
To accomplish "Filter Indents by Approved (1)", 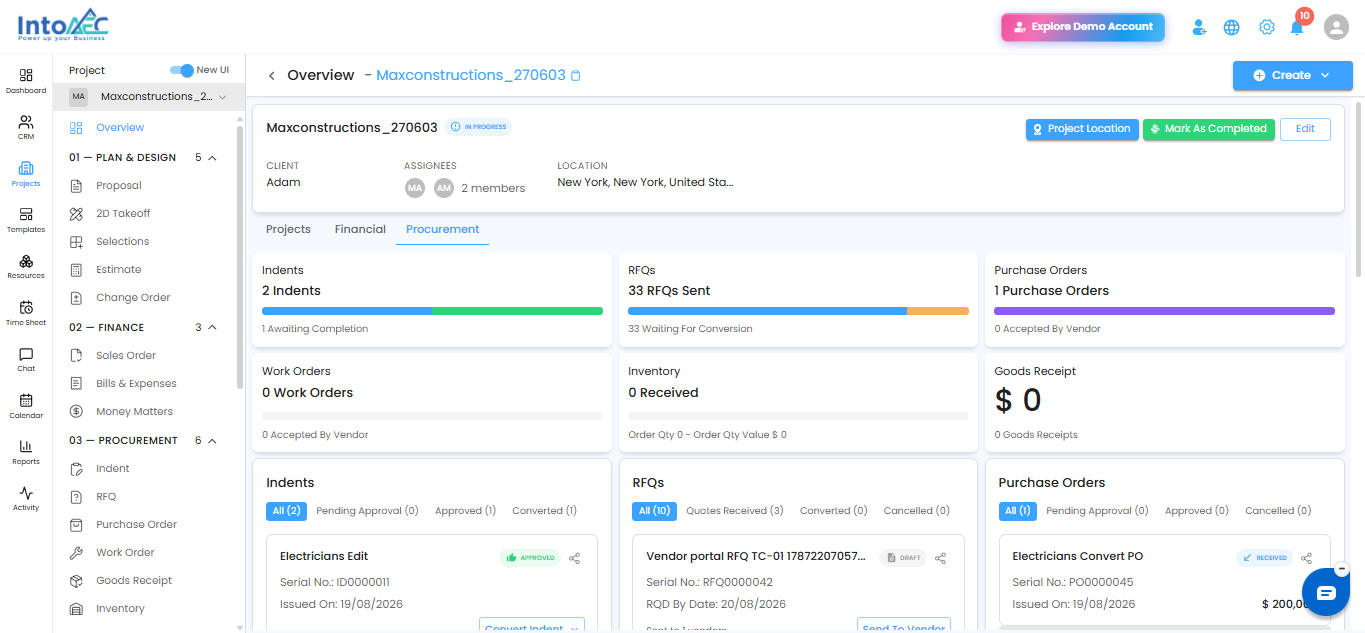I will pyautogui.click(x=465, y=511).
